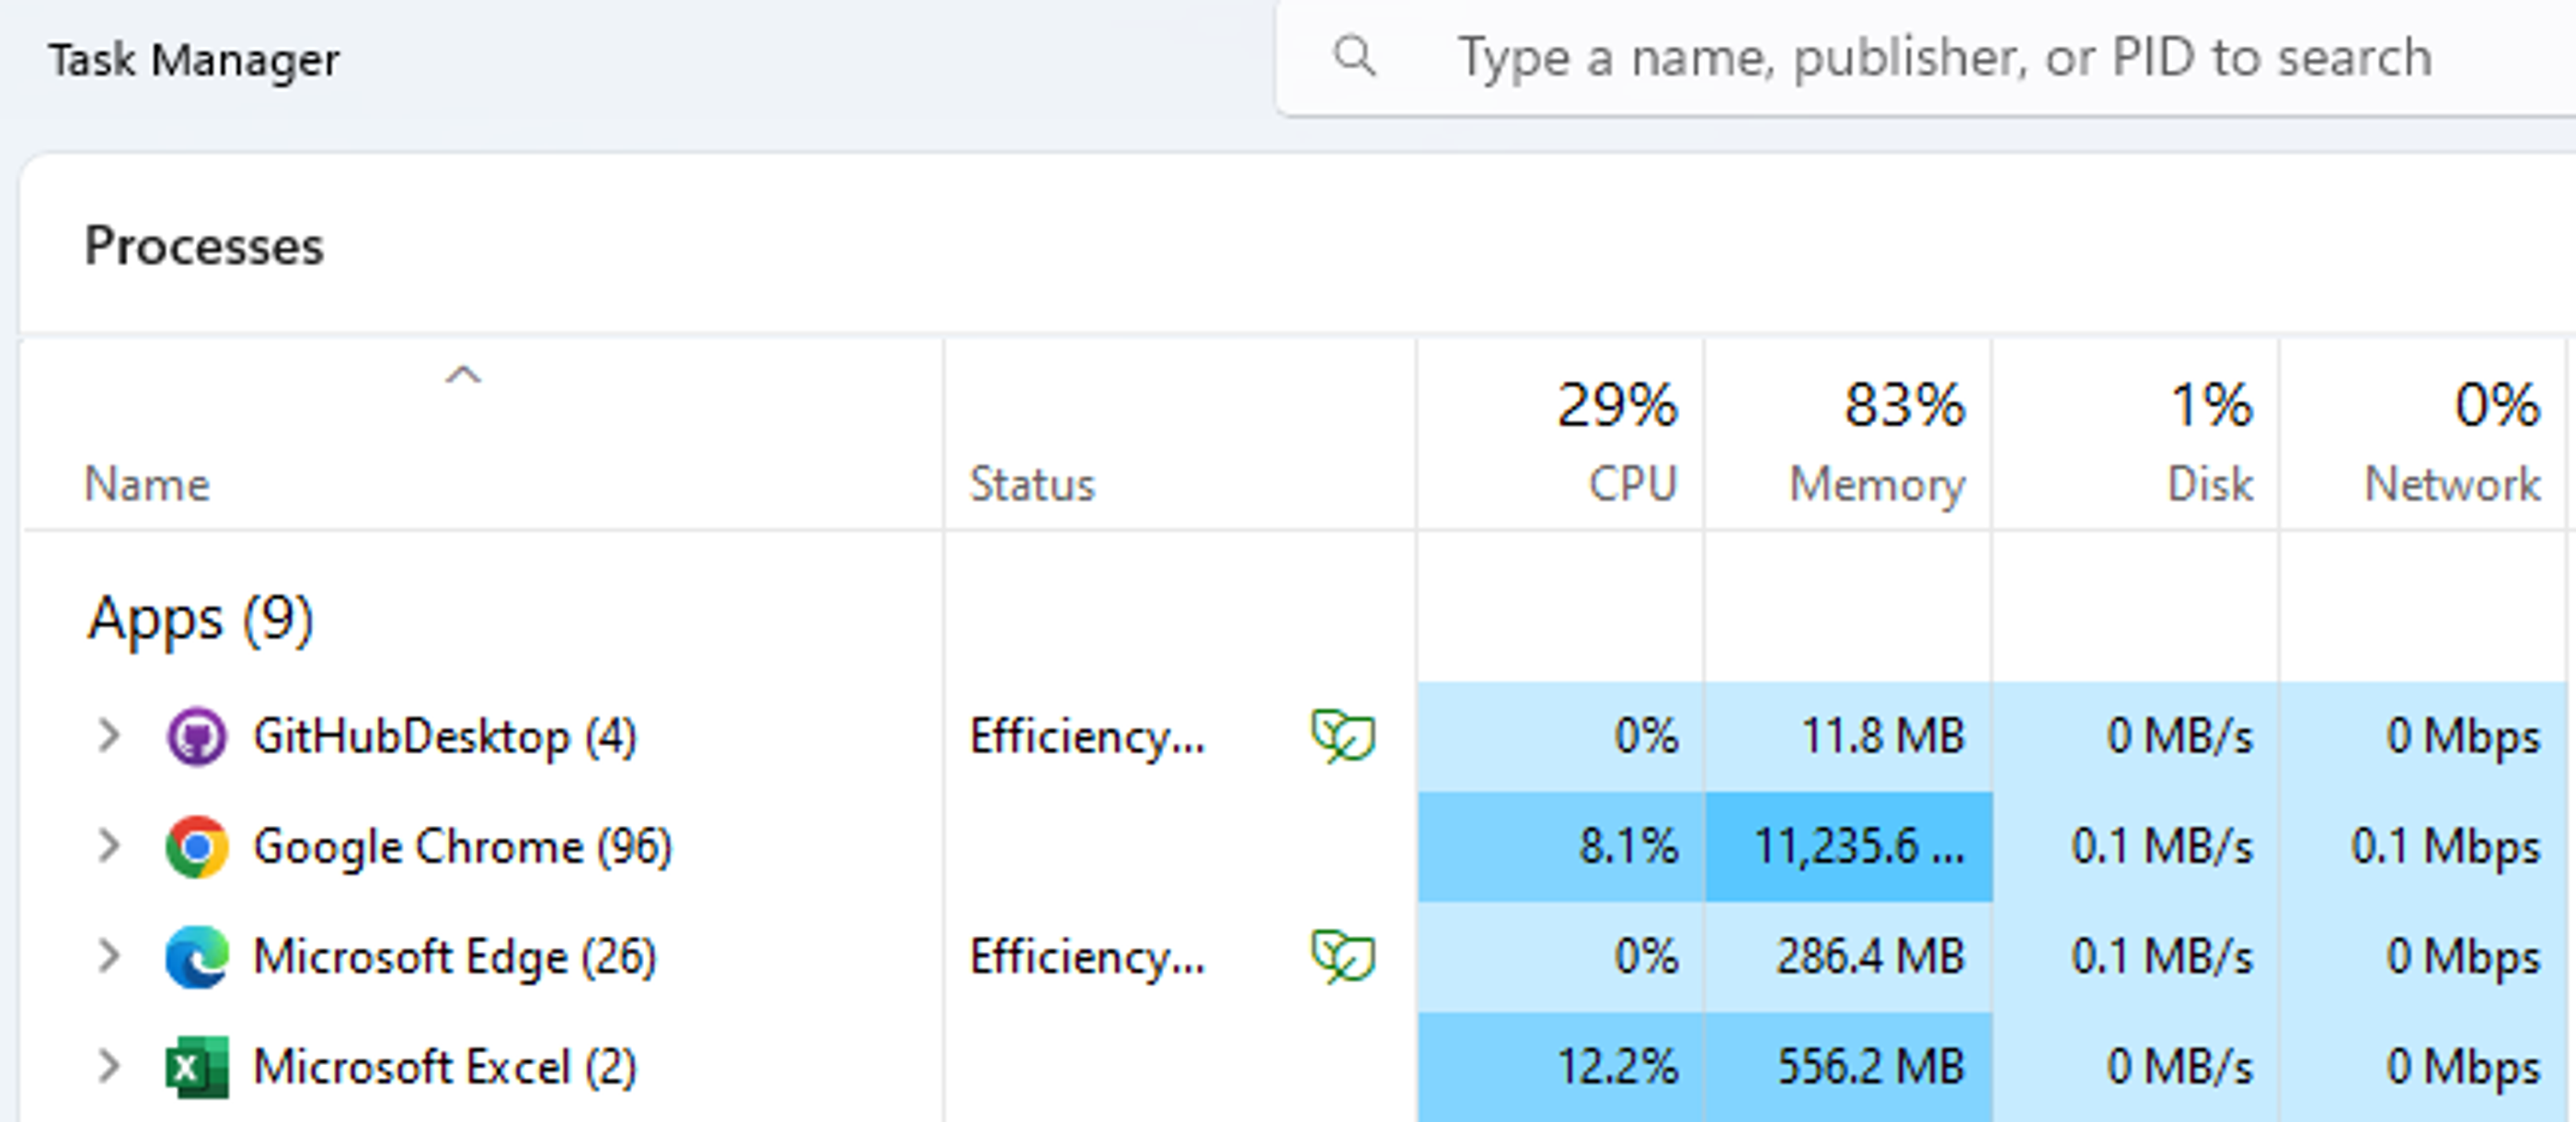Click Excel's 12.2% CPU value
The height and width of the screenshot is (1122, 2576).
[1617, 1067]
